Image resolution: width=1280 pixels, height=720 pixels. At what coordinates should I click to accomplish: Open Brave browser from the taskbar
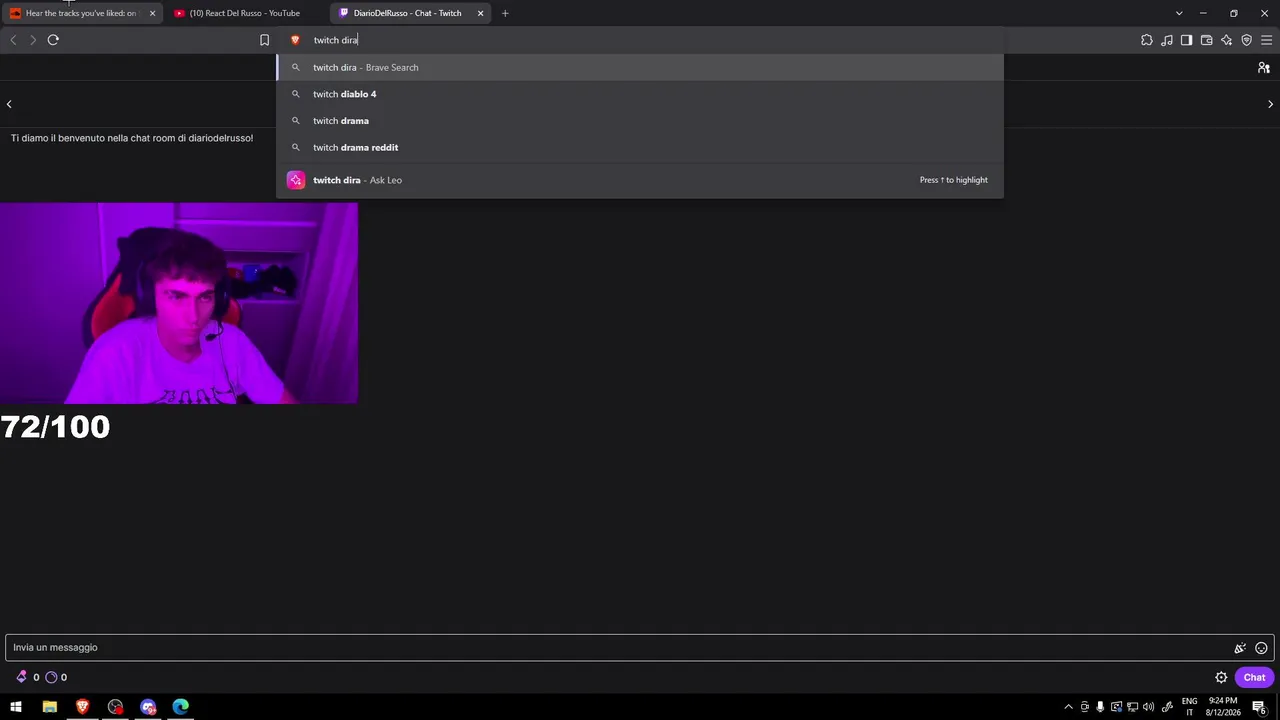(82, 707)
